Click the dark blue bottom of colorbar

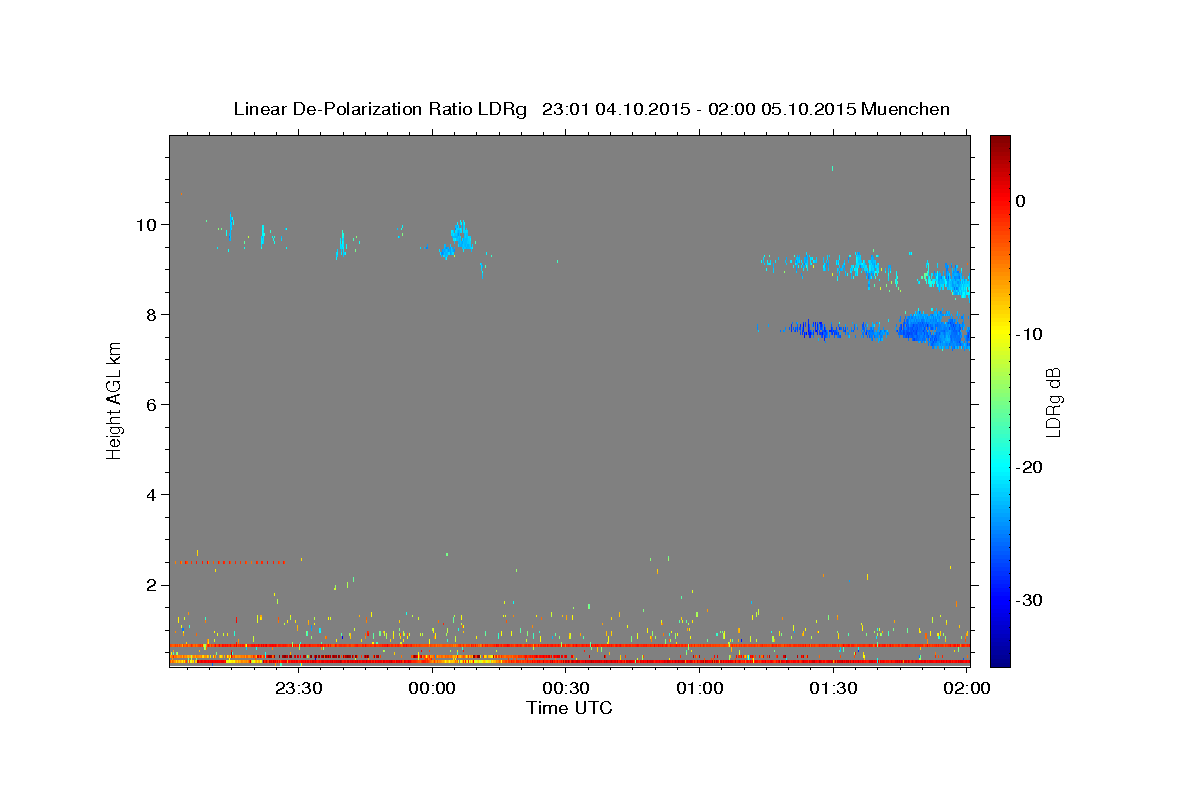pyautogui.click(x=1000, y=655)
